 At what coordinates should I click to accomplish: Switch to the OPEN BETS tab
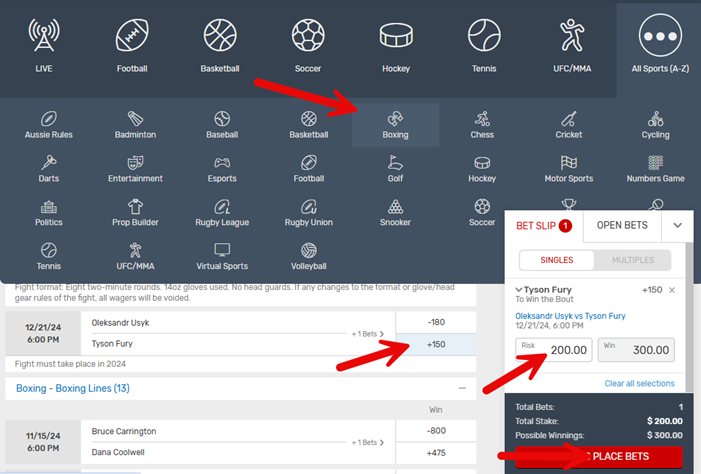tap(622, 226)
